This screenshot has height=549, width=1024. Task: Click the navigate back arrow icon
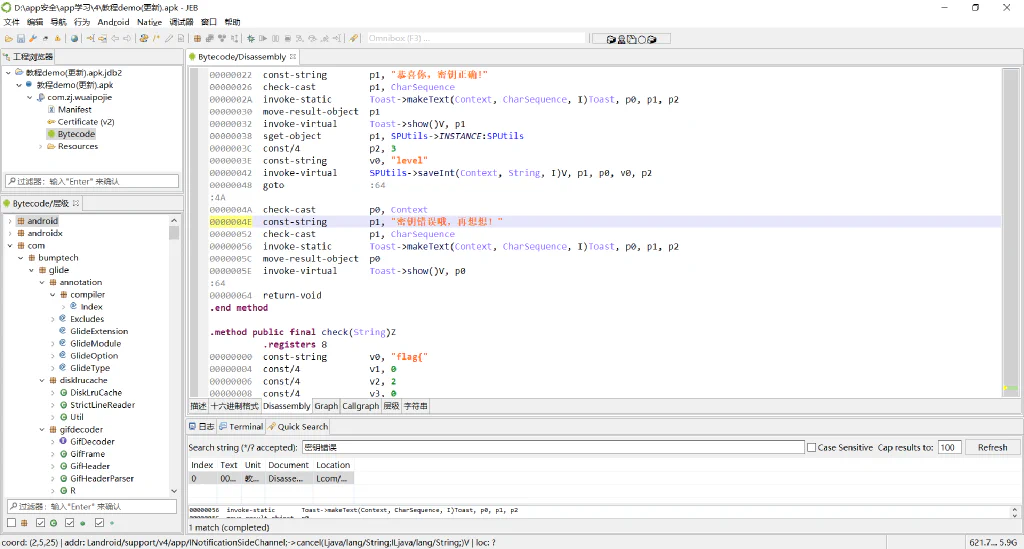coord(115,39)
